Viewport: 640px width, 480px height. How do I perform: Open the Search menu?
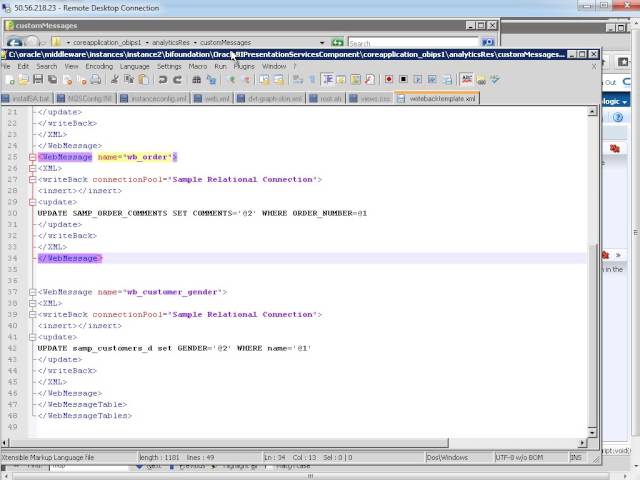tap(47, 66)
